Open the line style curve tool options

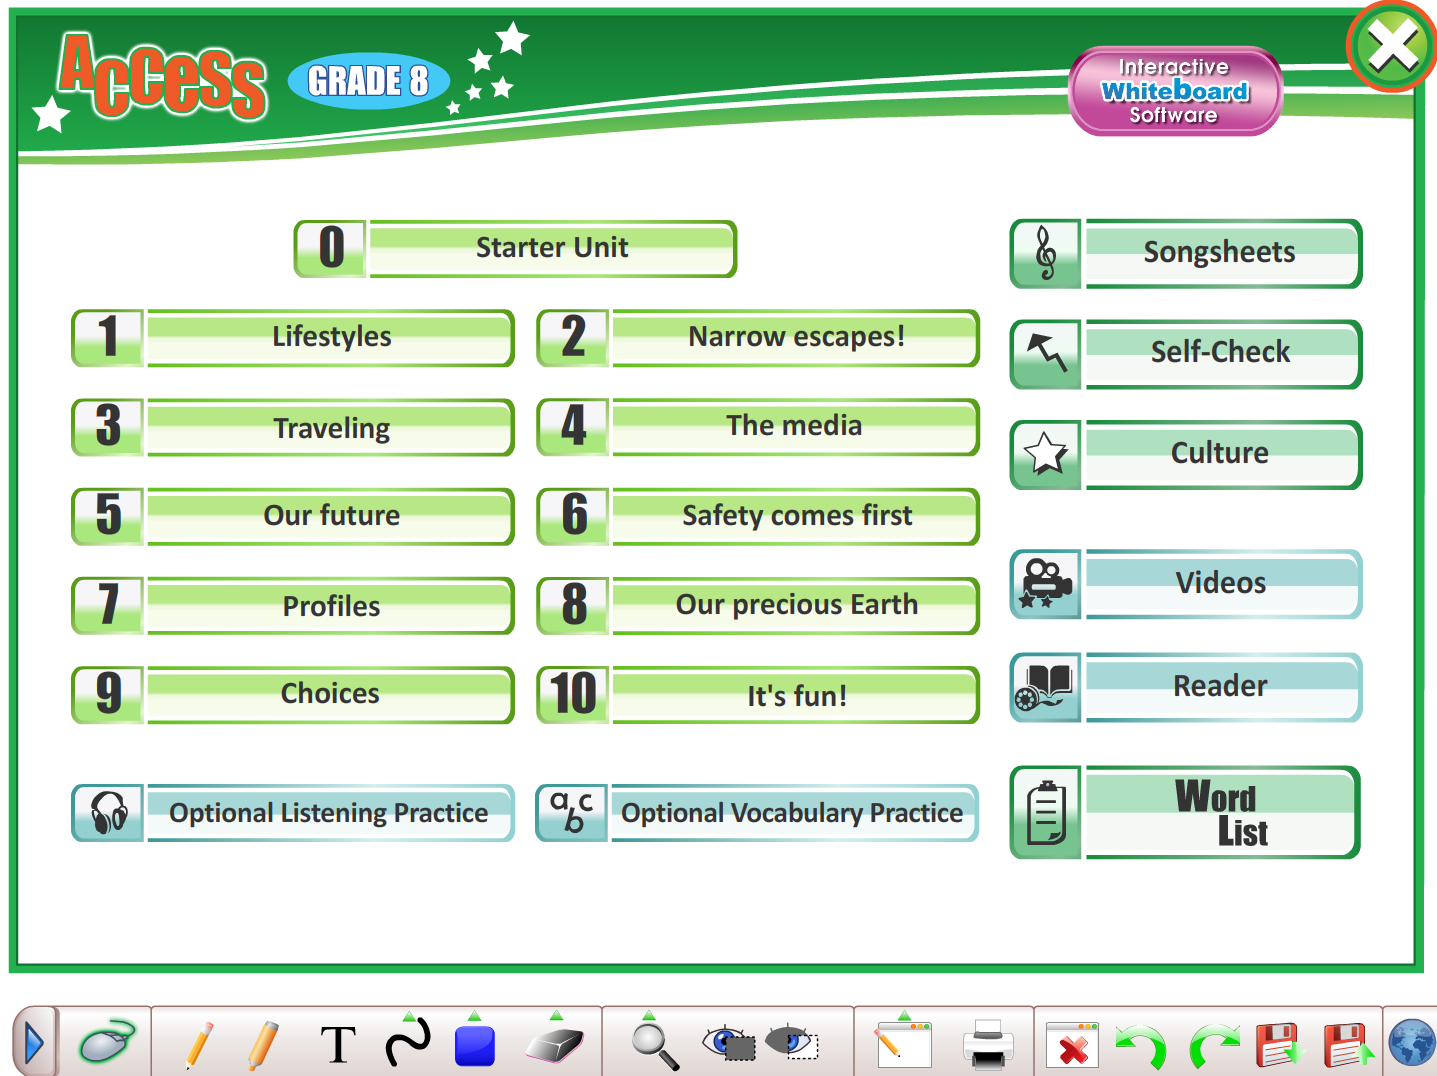tap(408, 1041)
